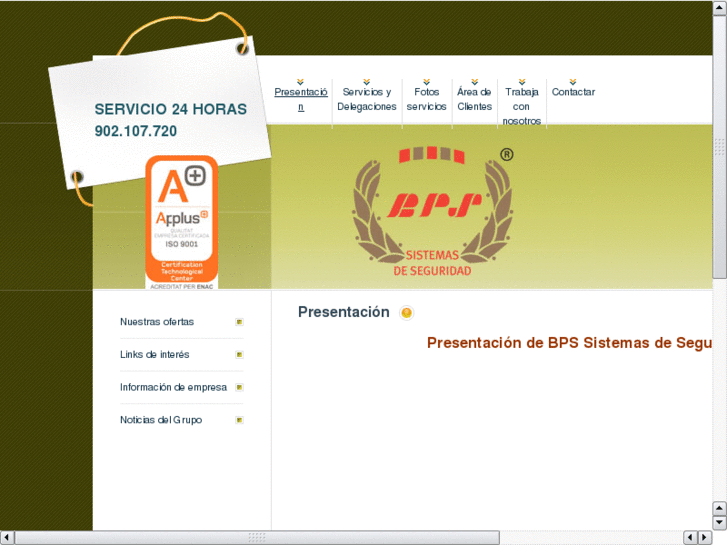This screenshot has width=727, height=545.
Task: Click chevron icon above Trabaja con nosotros
Action: (x=522, y=82)
